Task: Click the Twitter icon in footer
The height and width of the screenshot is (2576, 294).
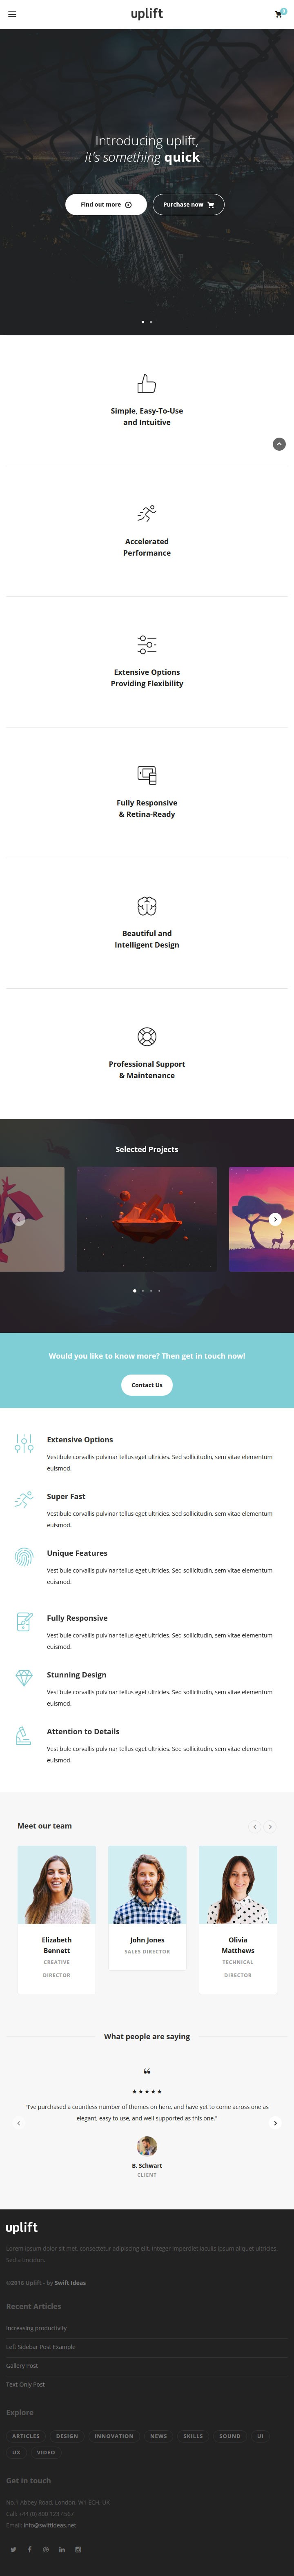Action: tap(13, 2549)
